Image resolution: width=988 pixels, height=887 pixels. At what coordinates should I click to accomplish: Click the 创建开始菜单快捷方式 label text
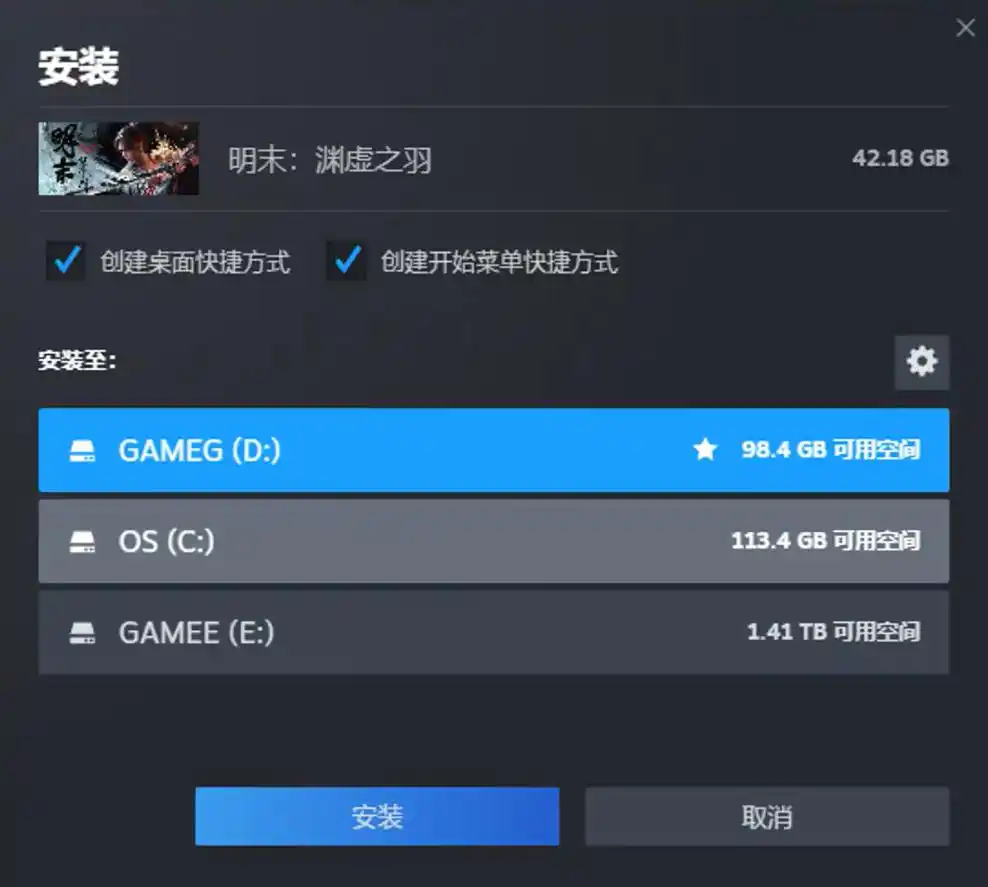[499, 262]
